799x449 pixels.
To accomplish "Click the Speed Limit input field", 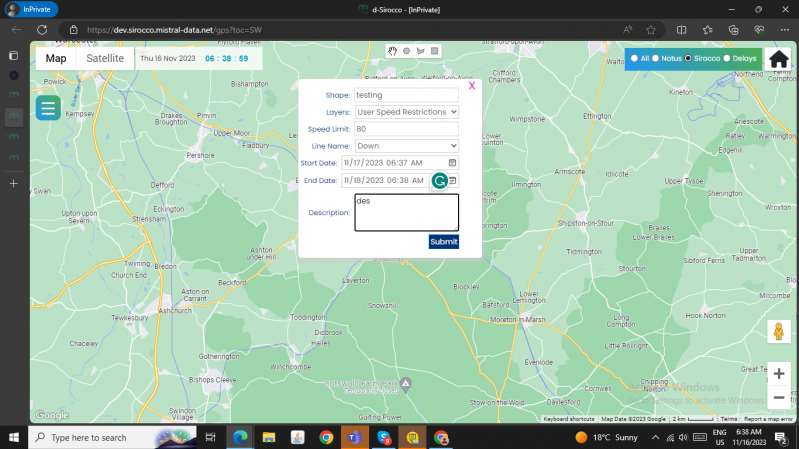I will 407,129.
